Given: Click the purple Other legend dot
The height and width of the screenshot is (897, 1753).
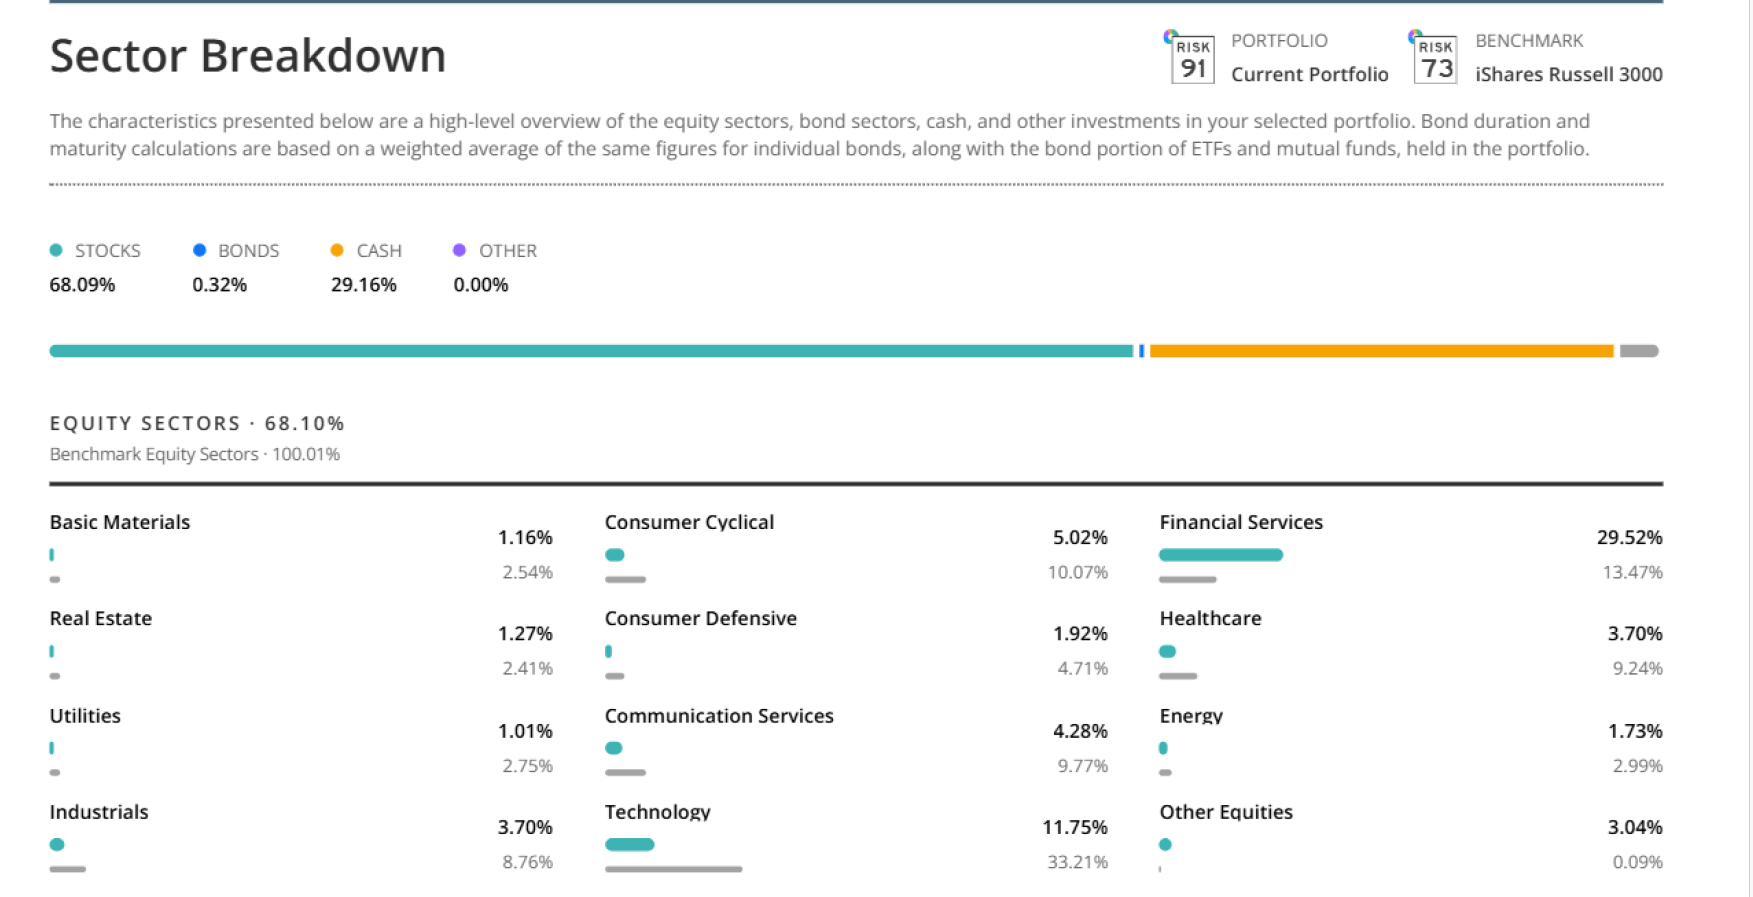Looking at the screenshot, I should pos(459,250).
